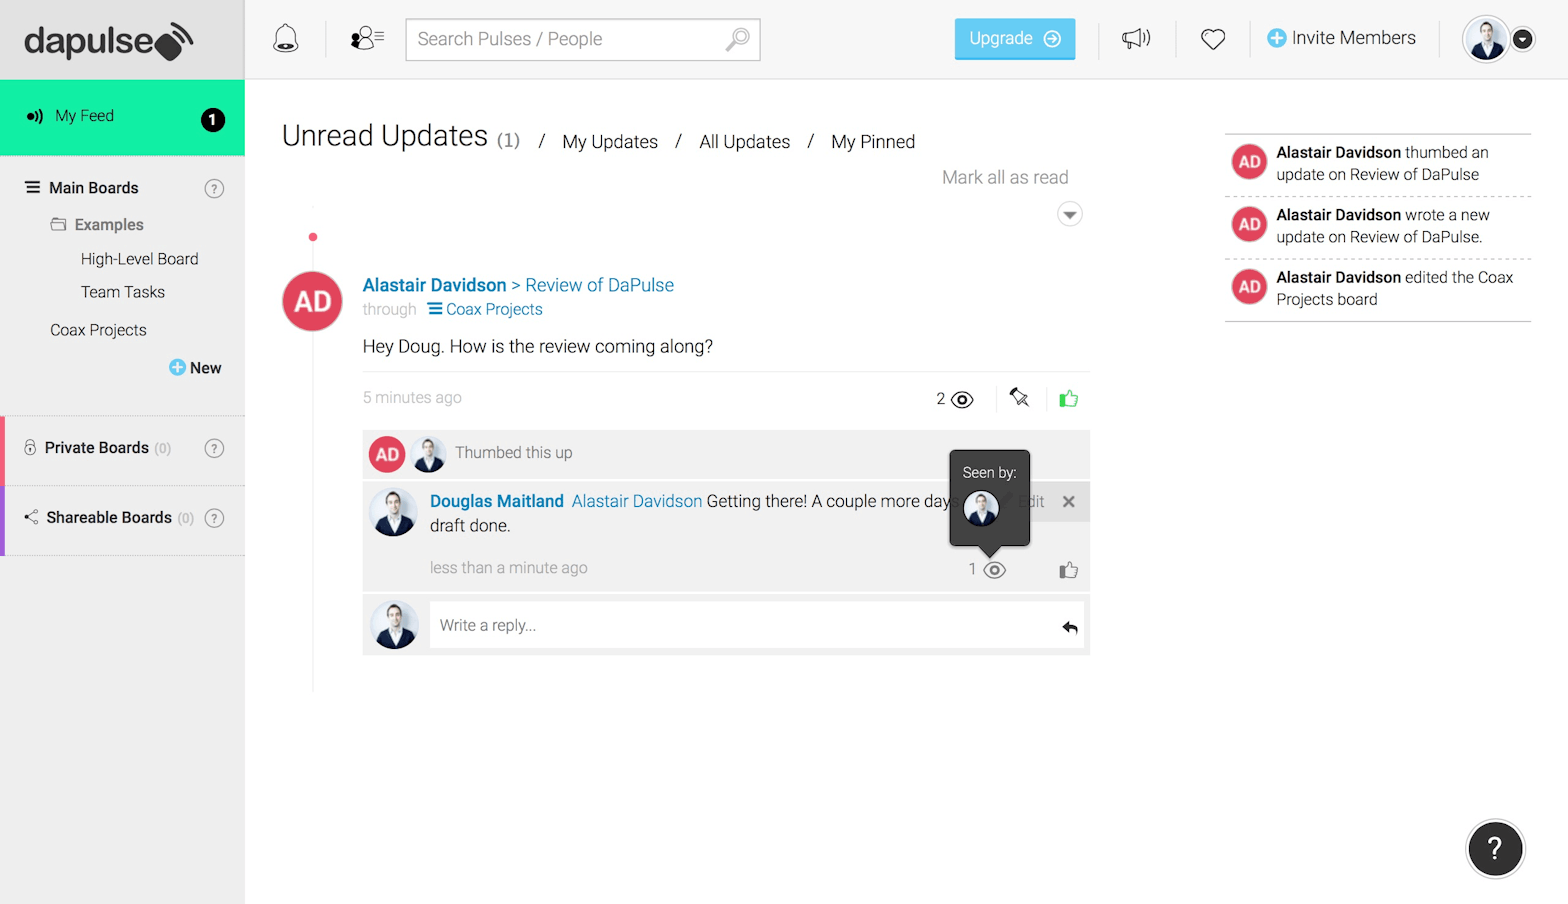Open the round help question button
Image resolution: width=1568 pixels, height=904 pixels.
(1494, 848)
